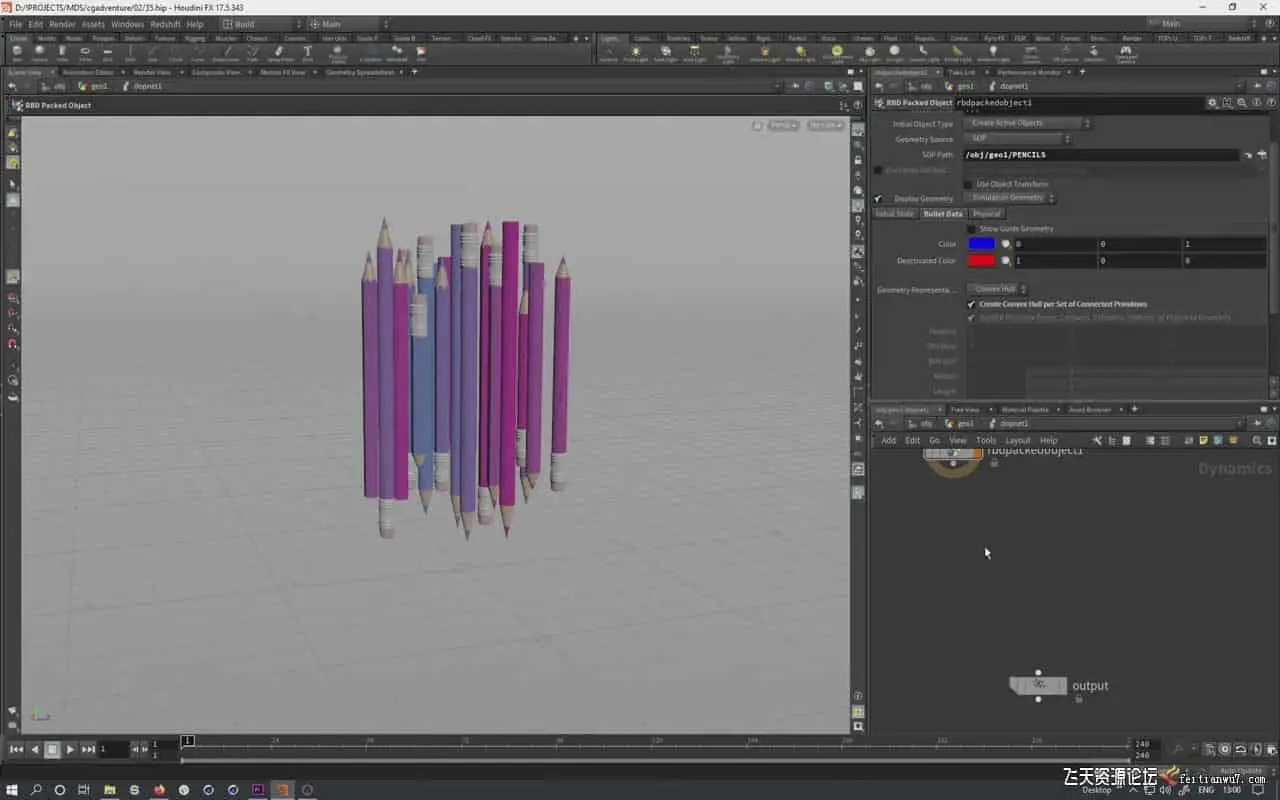The height and width of the screenshot is (800, 1280).
Task: Select the Gamepad Camera shelf tool
Action: [1126, 53]
